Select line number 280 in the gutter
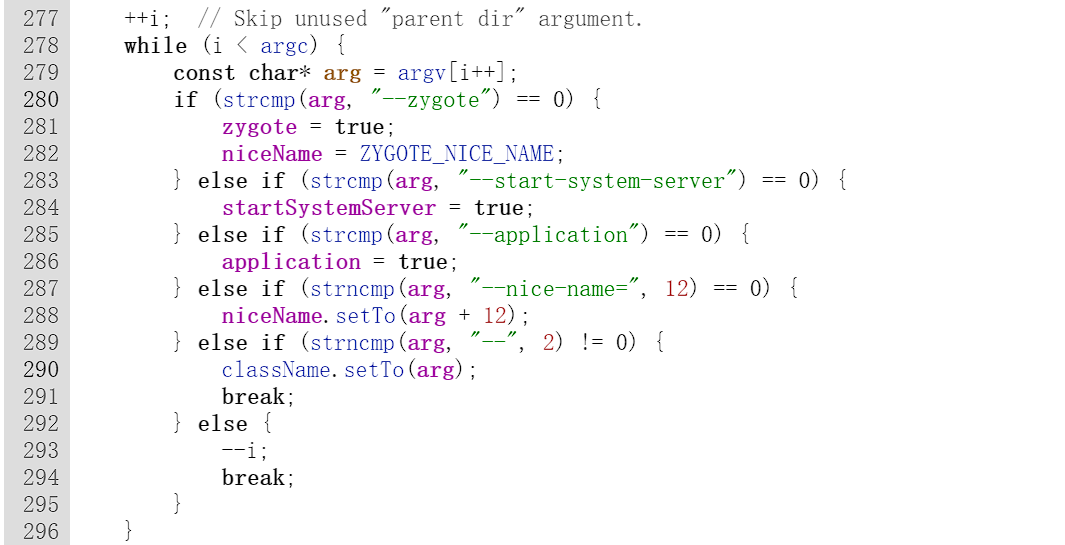This screenshot has width=1065, height=545. (41, 100)
